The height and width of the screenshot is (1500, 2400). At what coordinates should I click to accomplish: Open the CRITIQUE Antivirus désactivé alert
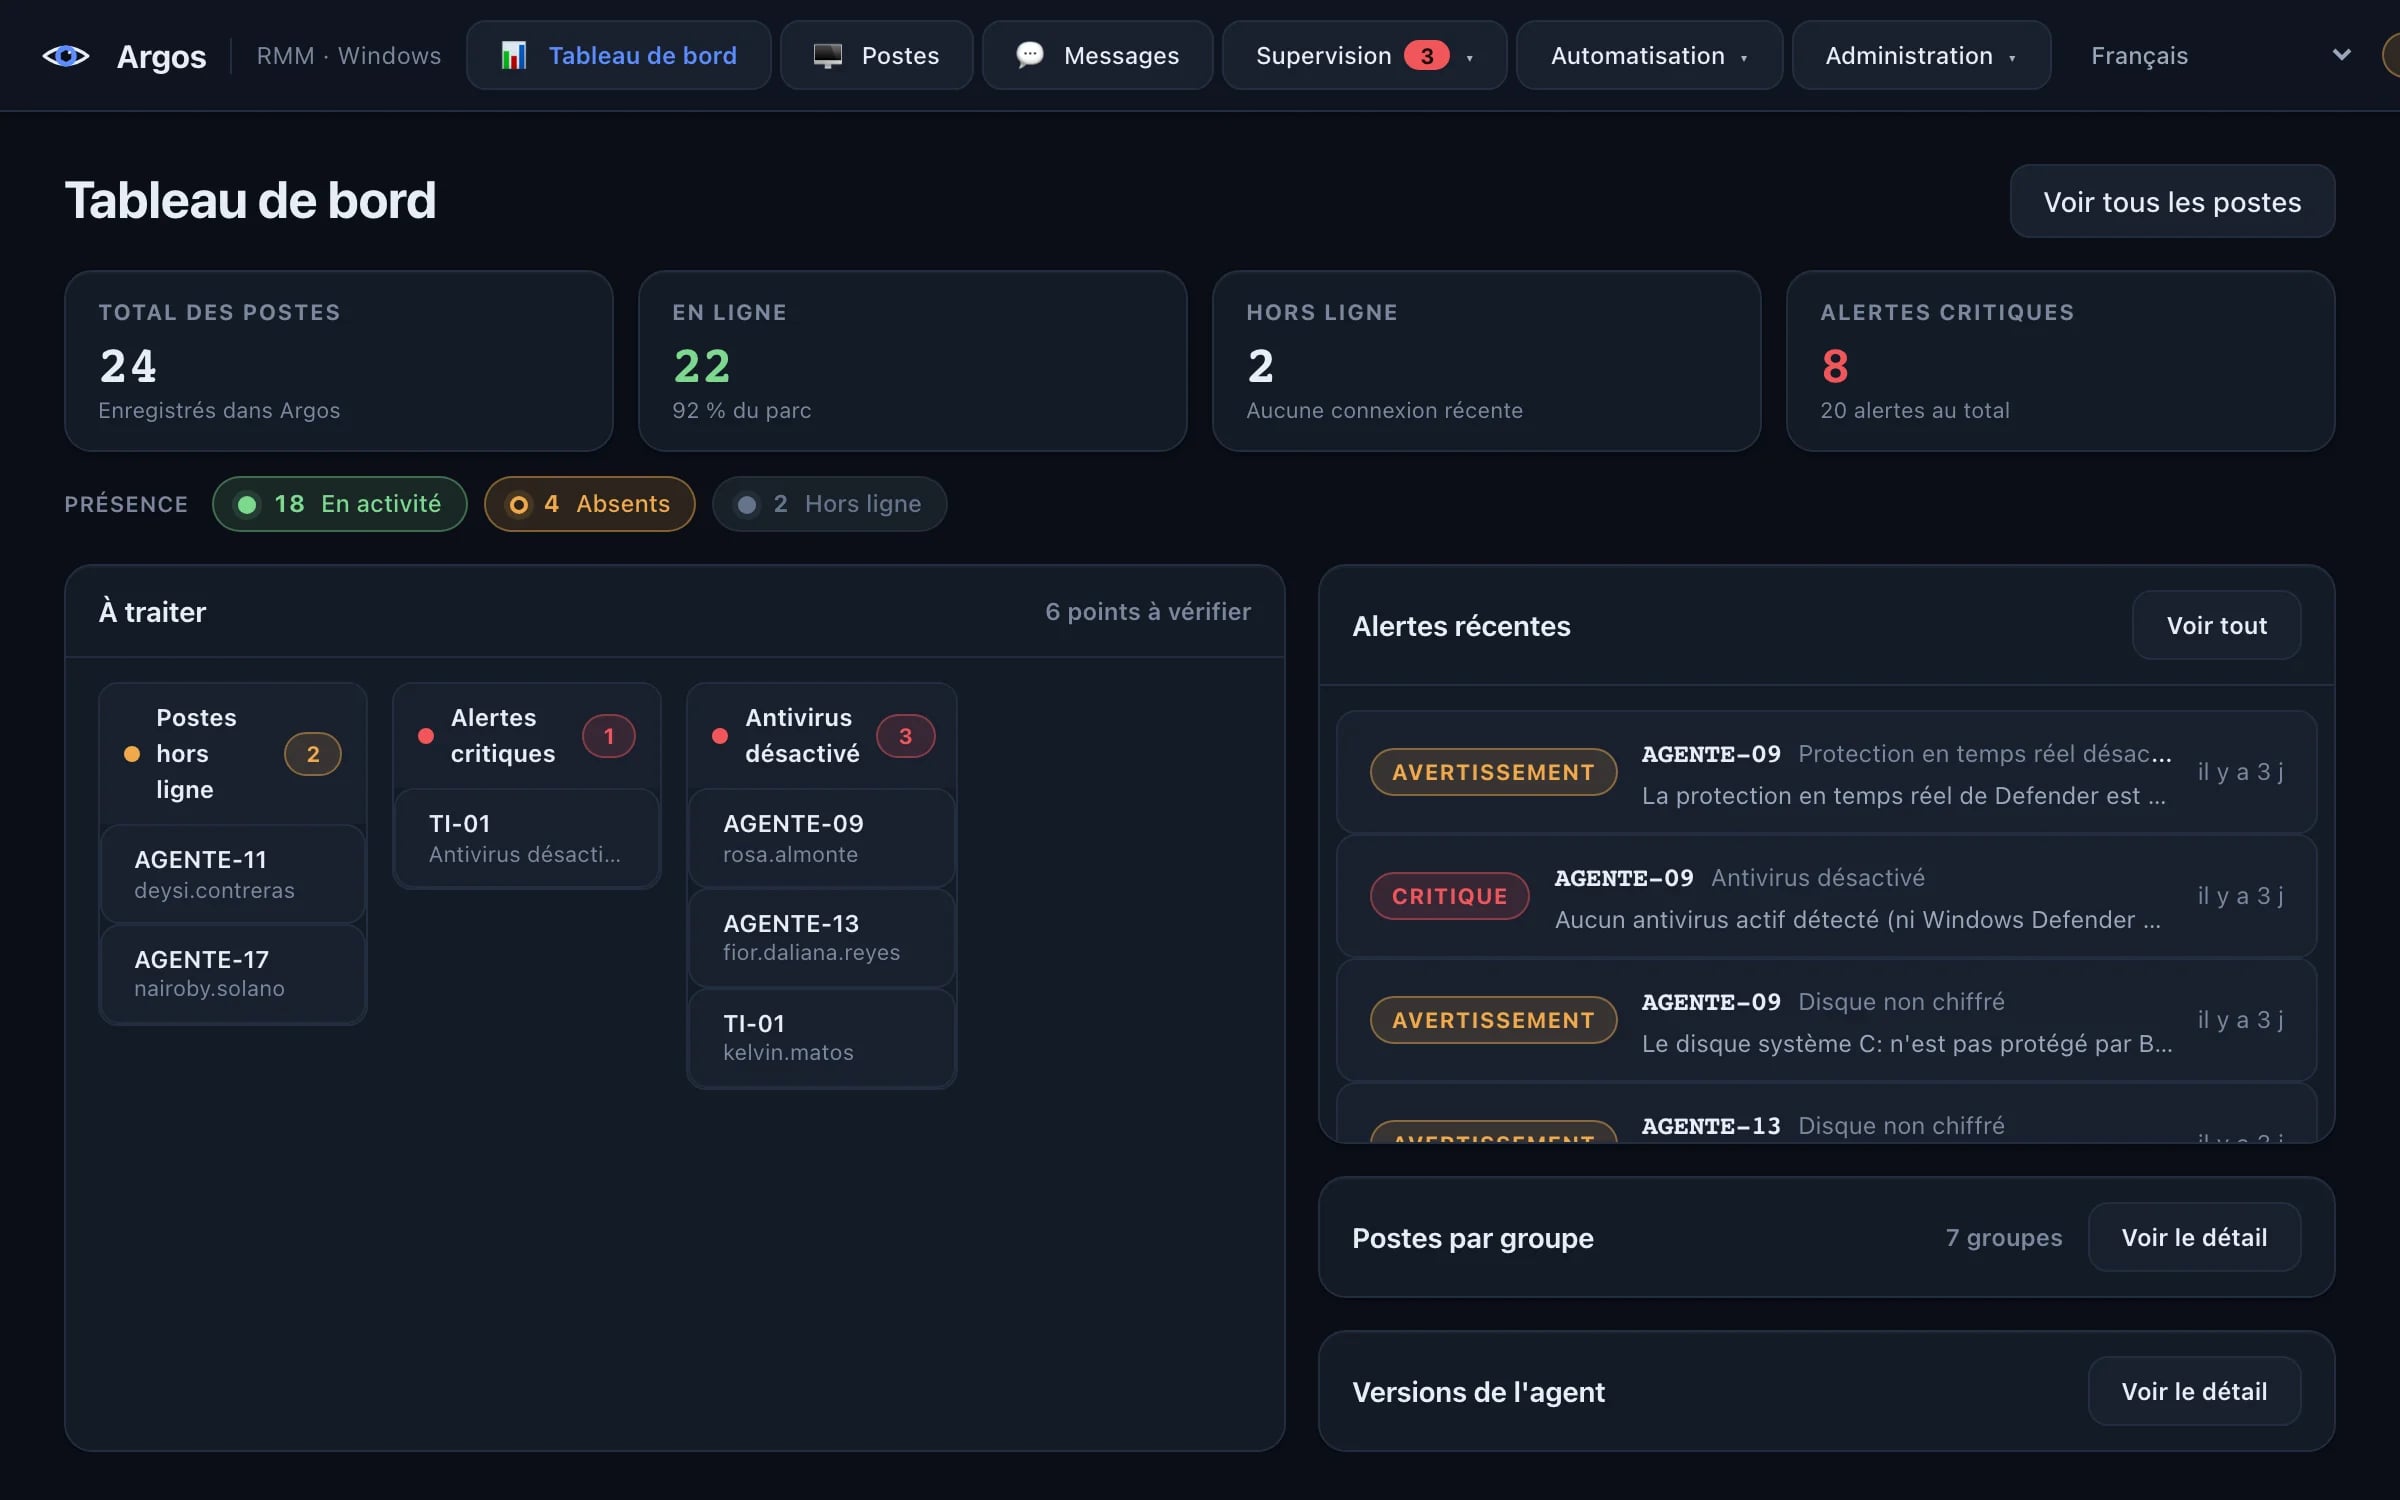click(1826, 896)
